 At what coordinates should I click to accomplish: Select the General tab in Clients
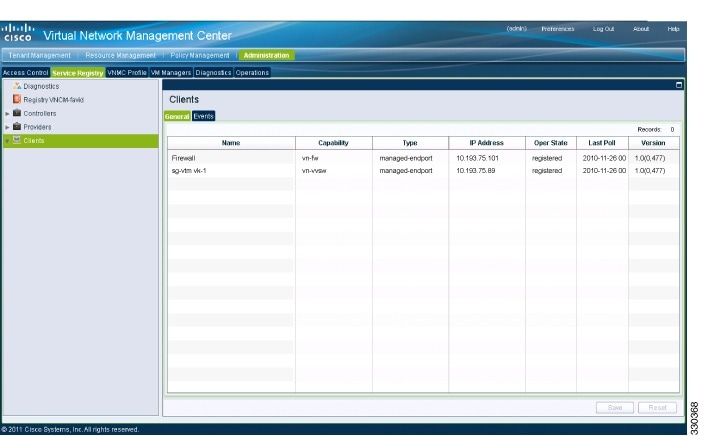pyautogui.click(x=177, y=116)
